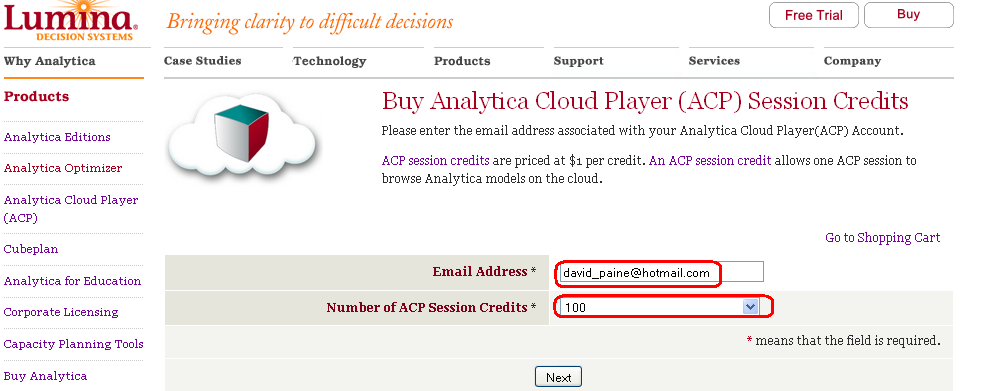Click the Email Address input field
This screenshot has width=984, height=391.
[x=660, y=272]
